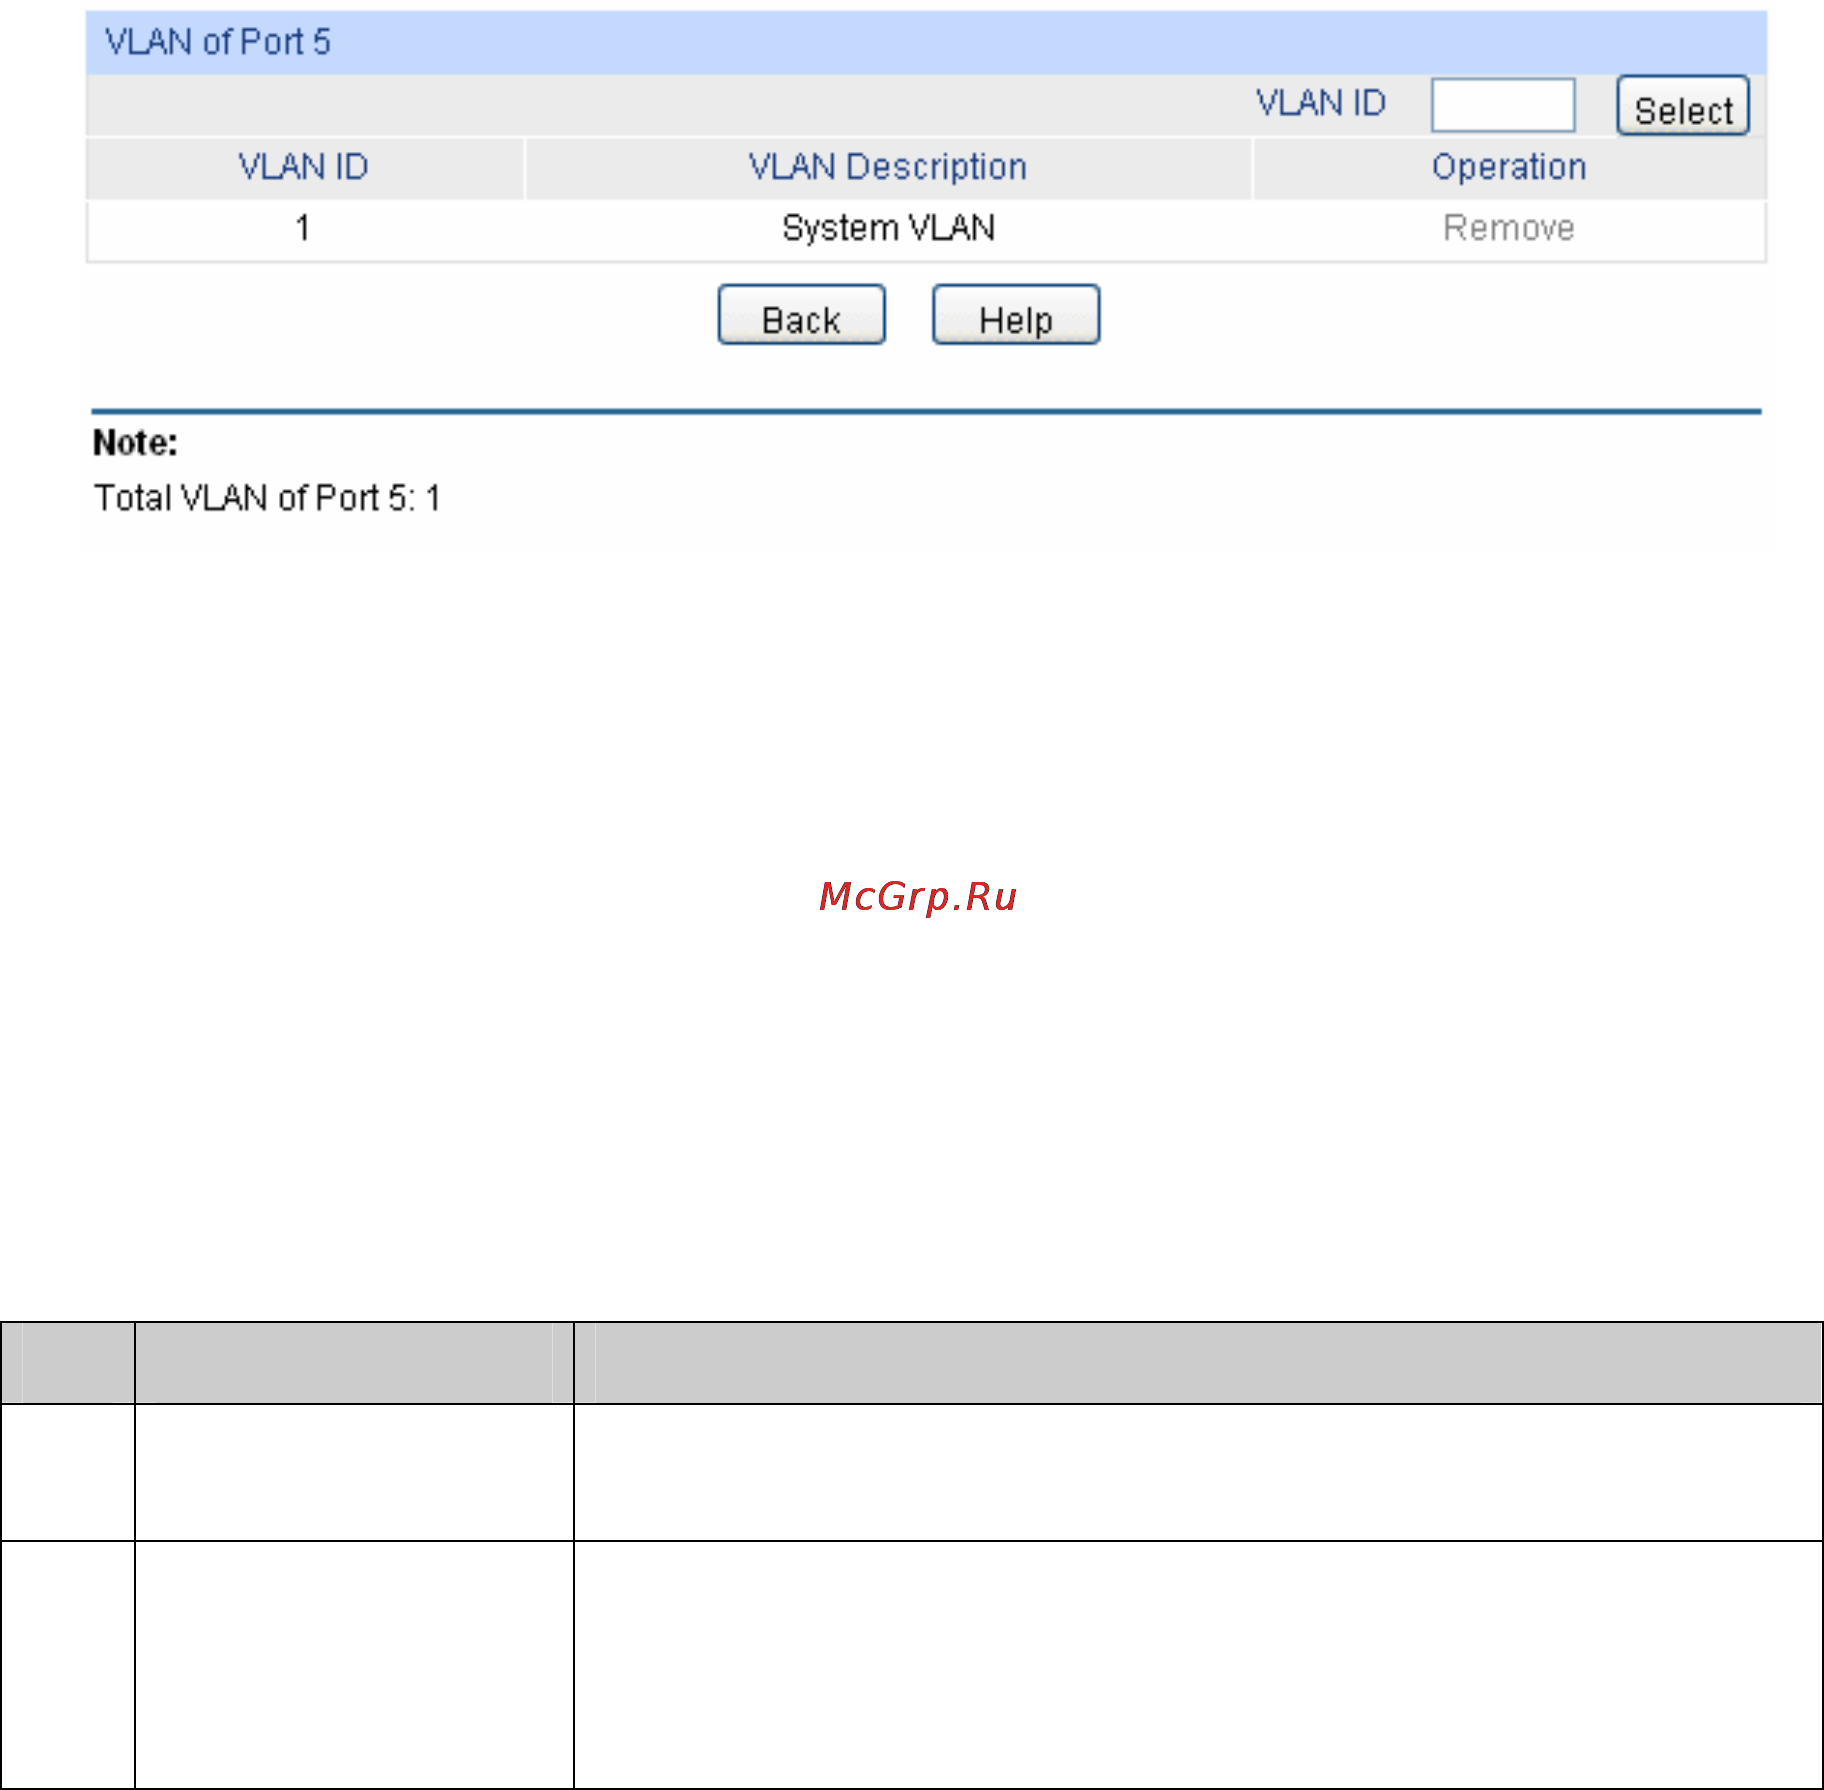Click the 'Total VLAN of Port 5: 1' note
This screenshot has height=1790, width=1824.
click(x=267, y=498)
